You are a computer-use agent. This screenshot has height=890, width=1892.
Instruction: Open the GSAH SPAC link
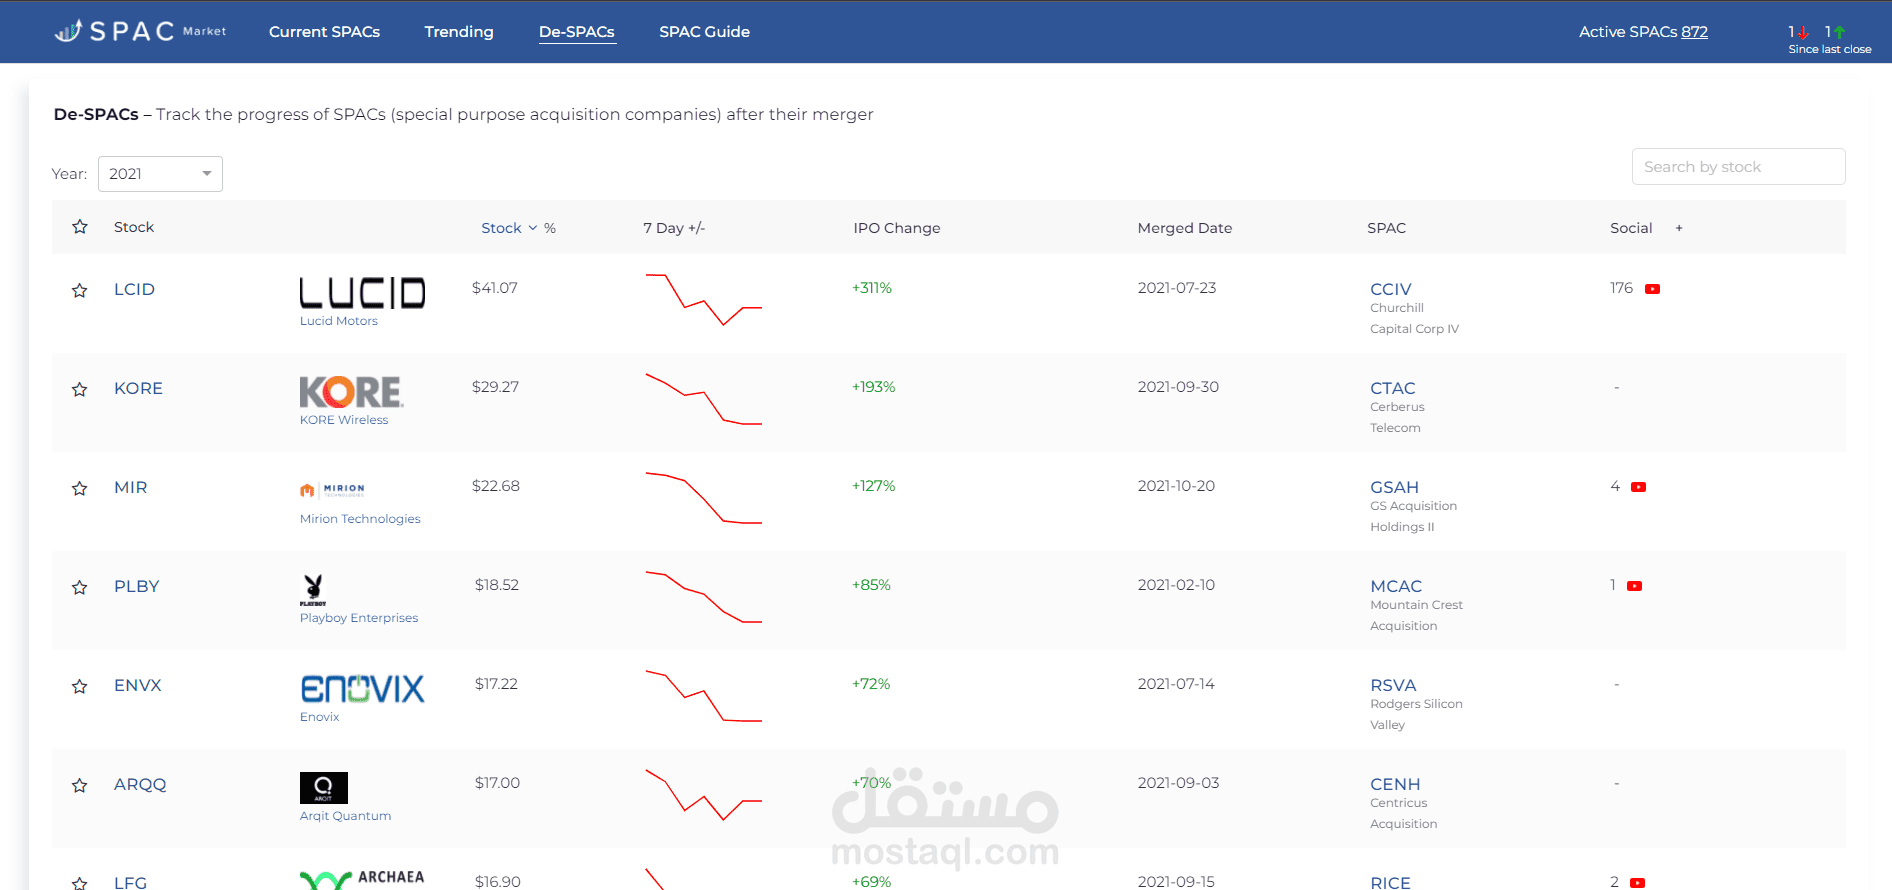(x=1395, y=487)
